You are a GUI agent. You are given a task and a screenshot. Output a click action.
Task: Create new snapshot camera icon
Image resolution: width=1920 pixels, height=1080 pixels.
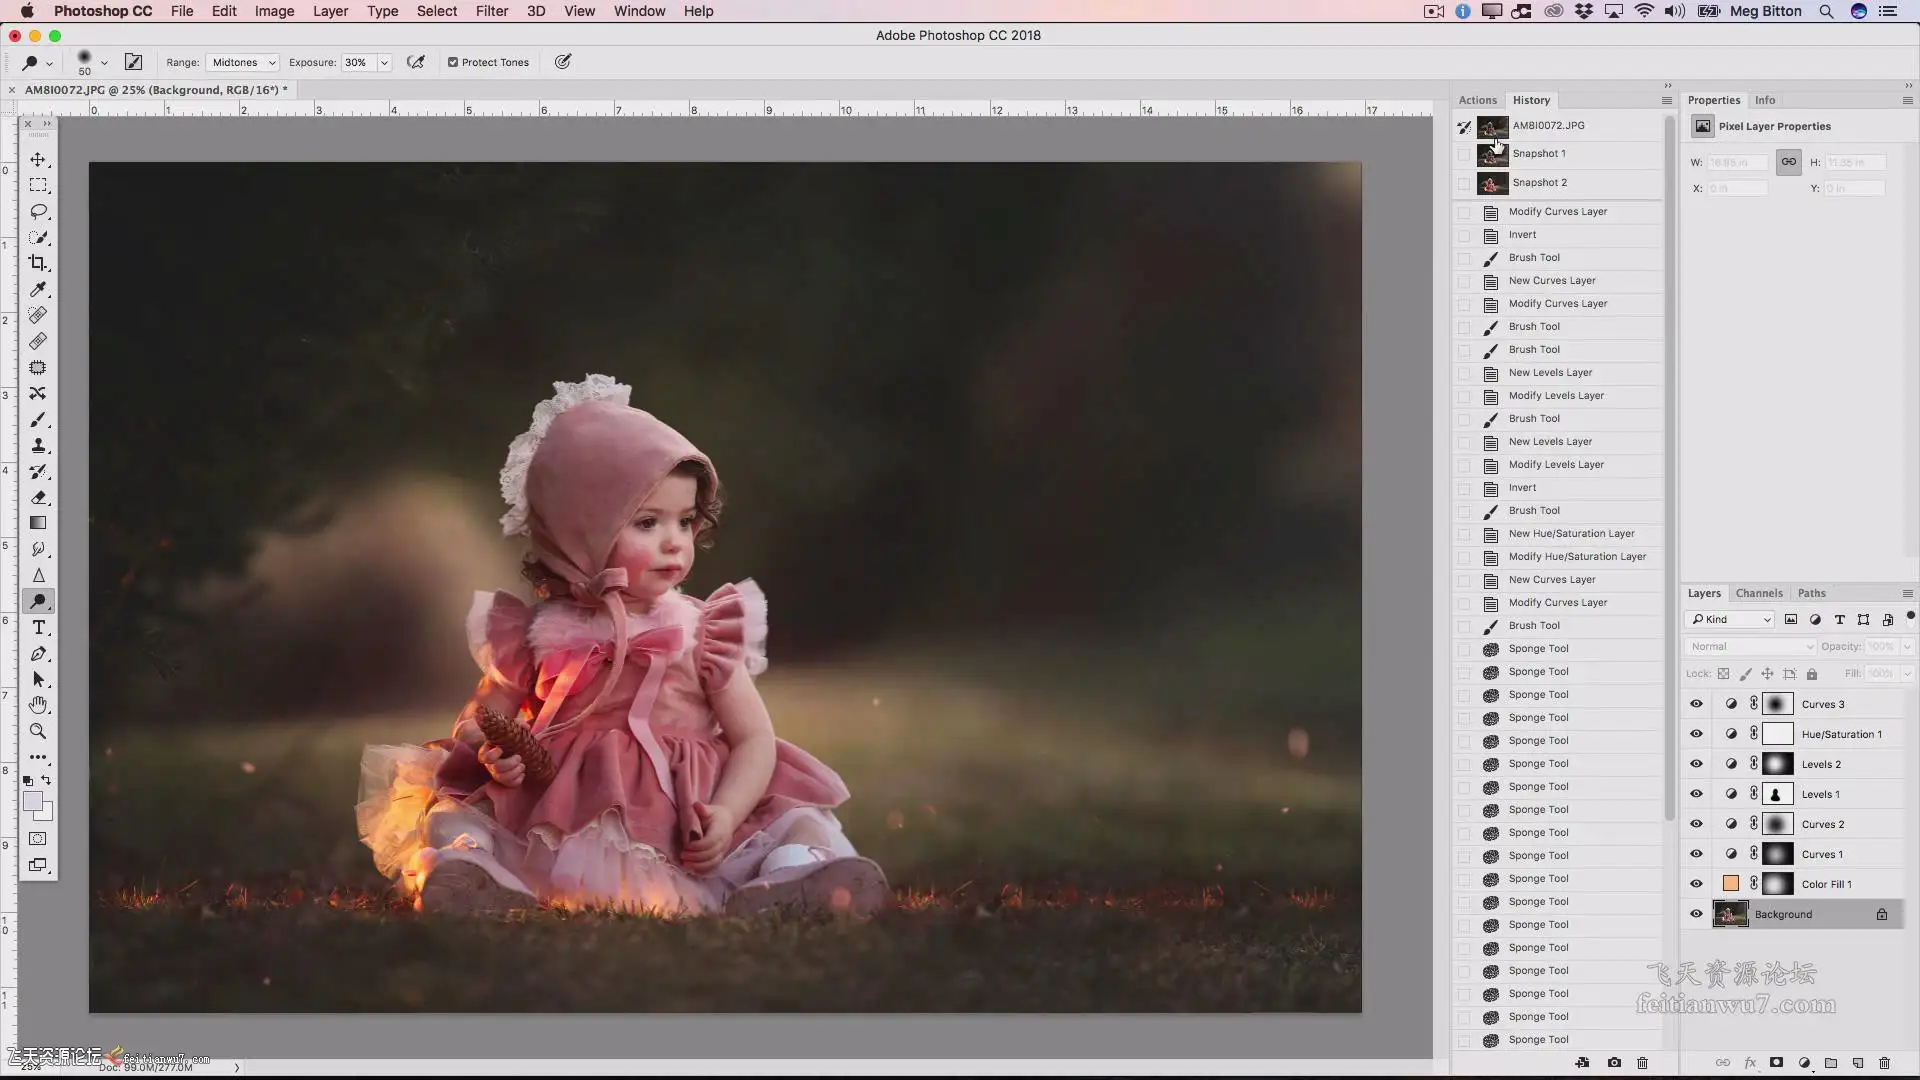click(1614, 1063)
